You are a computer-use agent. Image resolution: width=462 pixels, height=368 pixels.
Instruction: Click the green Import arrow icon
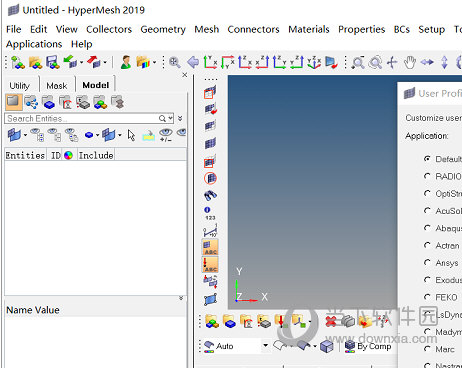(70, 62)
